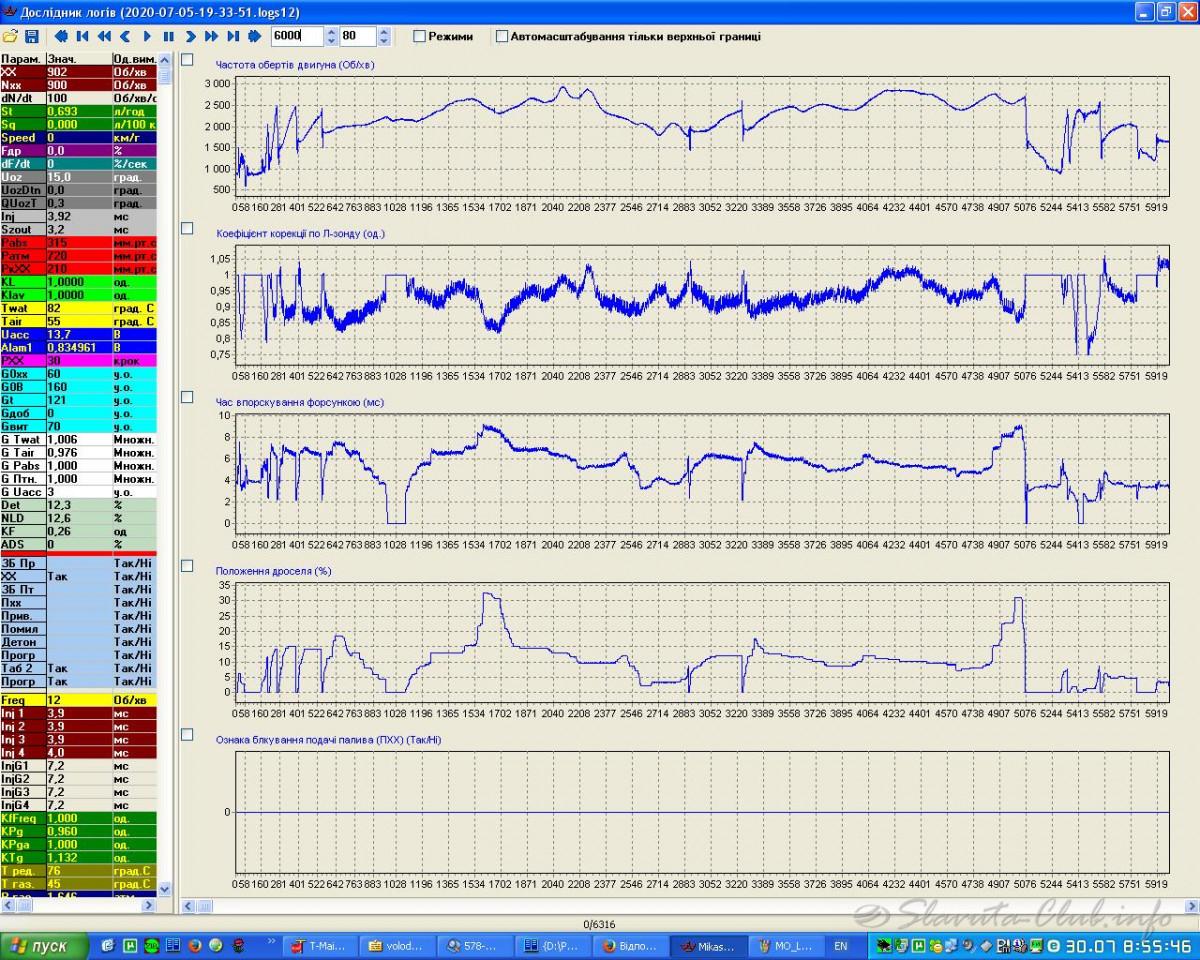Select the dN/dt parameter row
Screen dimensions: 1200x960
tap(79, 98)
